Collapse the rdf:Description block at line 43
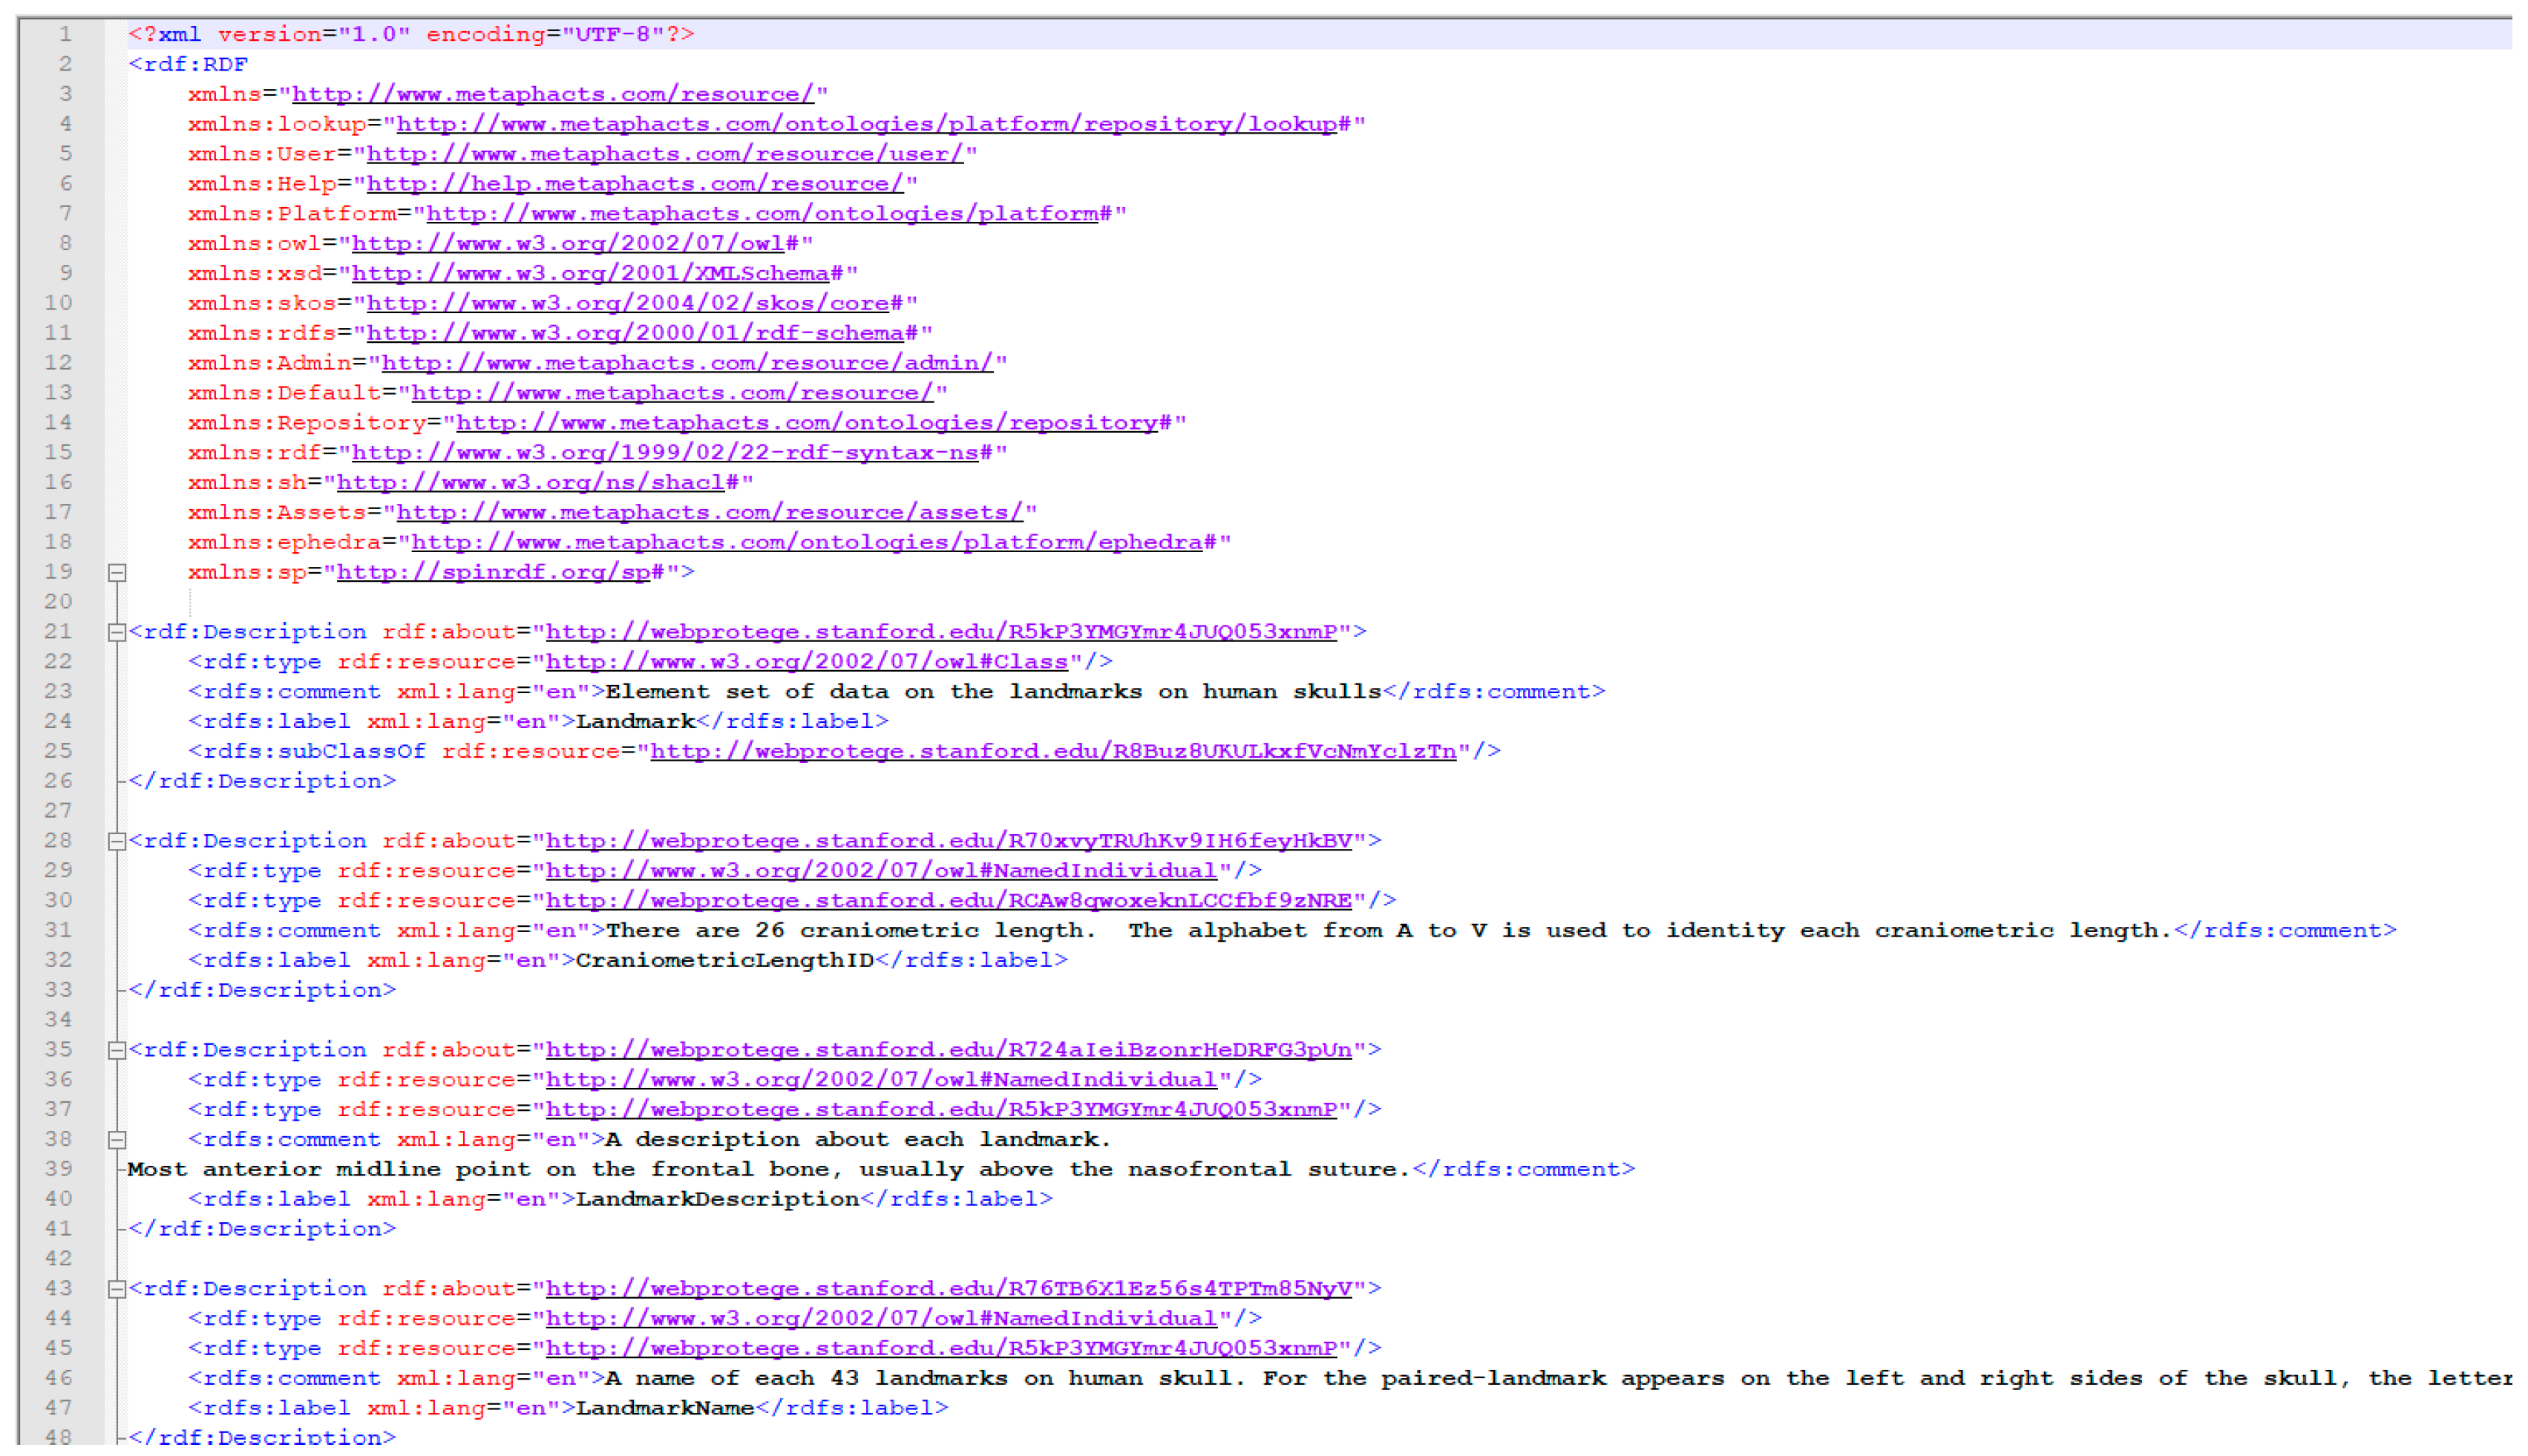Viewport: 2528px width, 1456px height. tap(117, 1290)
